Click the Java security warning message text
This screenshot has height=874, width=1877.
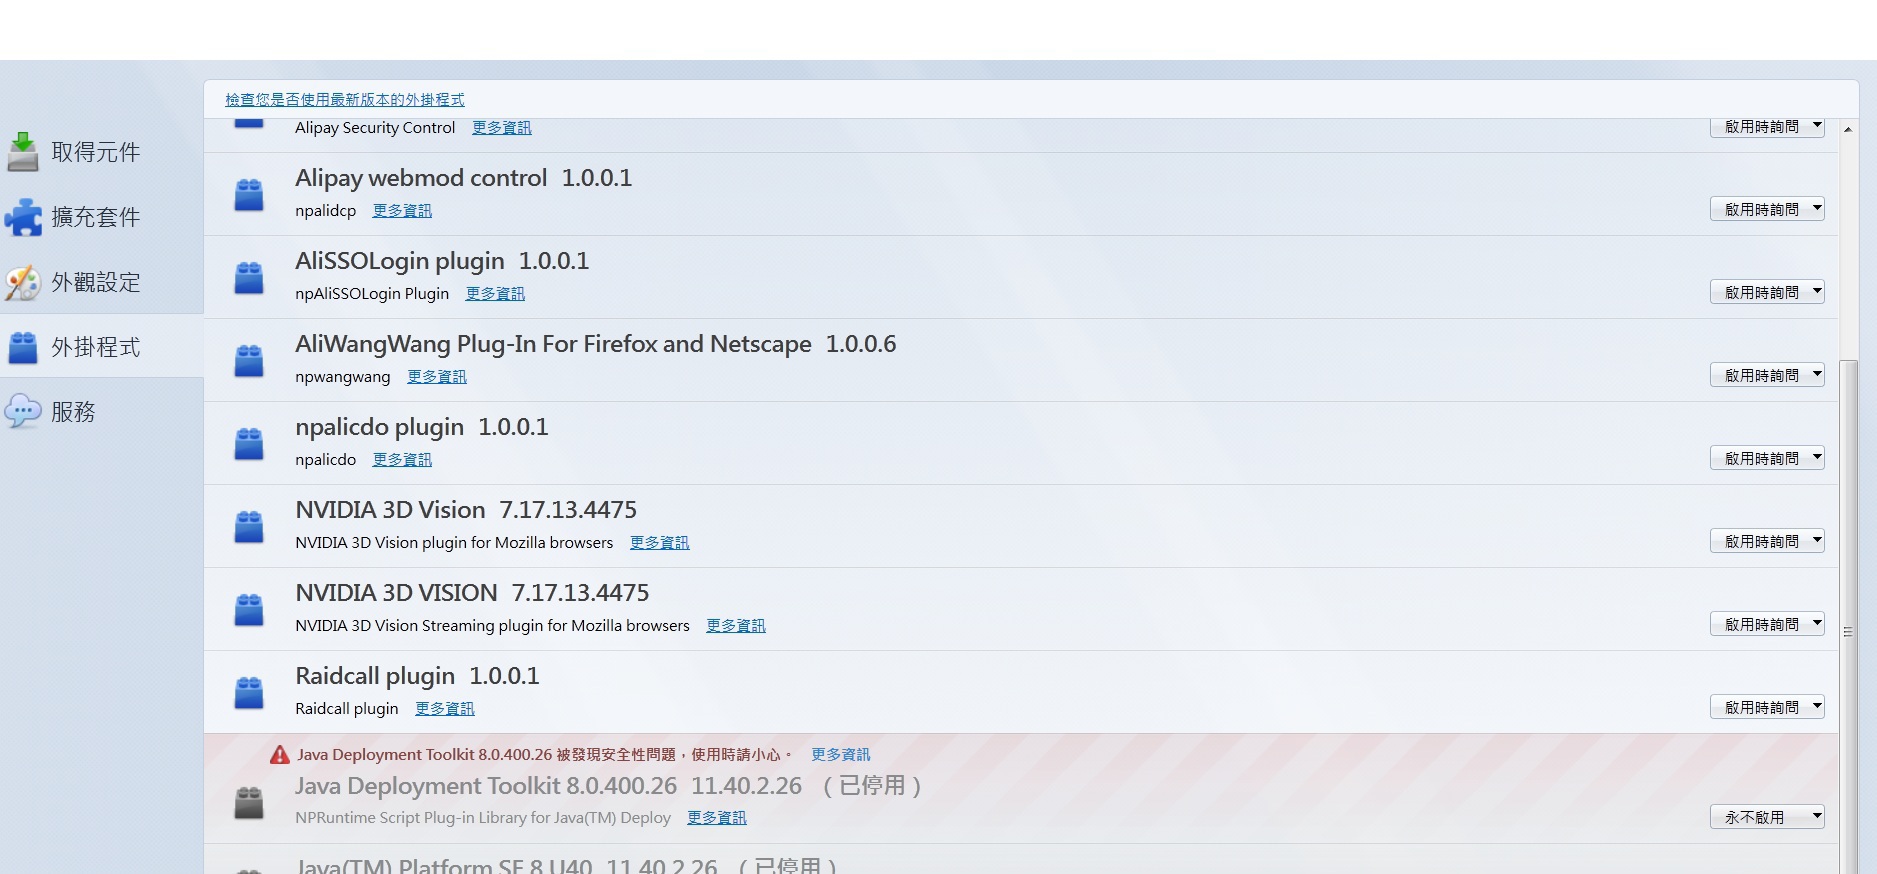pos(545,755)
